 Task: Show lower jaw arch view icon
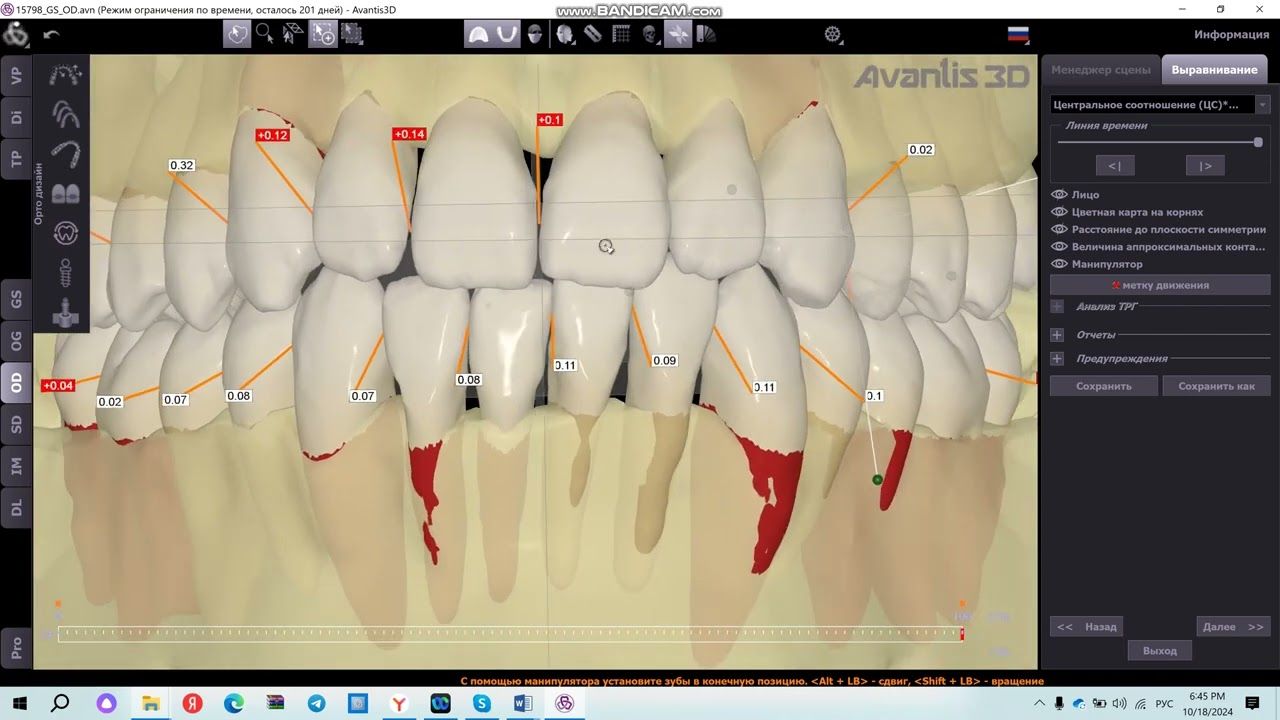point(507,34)
